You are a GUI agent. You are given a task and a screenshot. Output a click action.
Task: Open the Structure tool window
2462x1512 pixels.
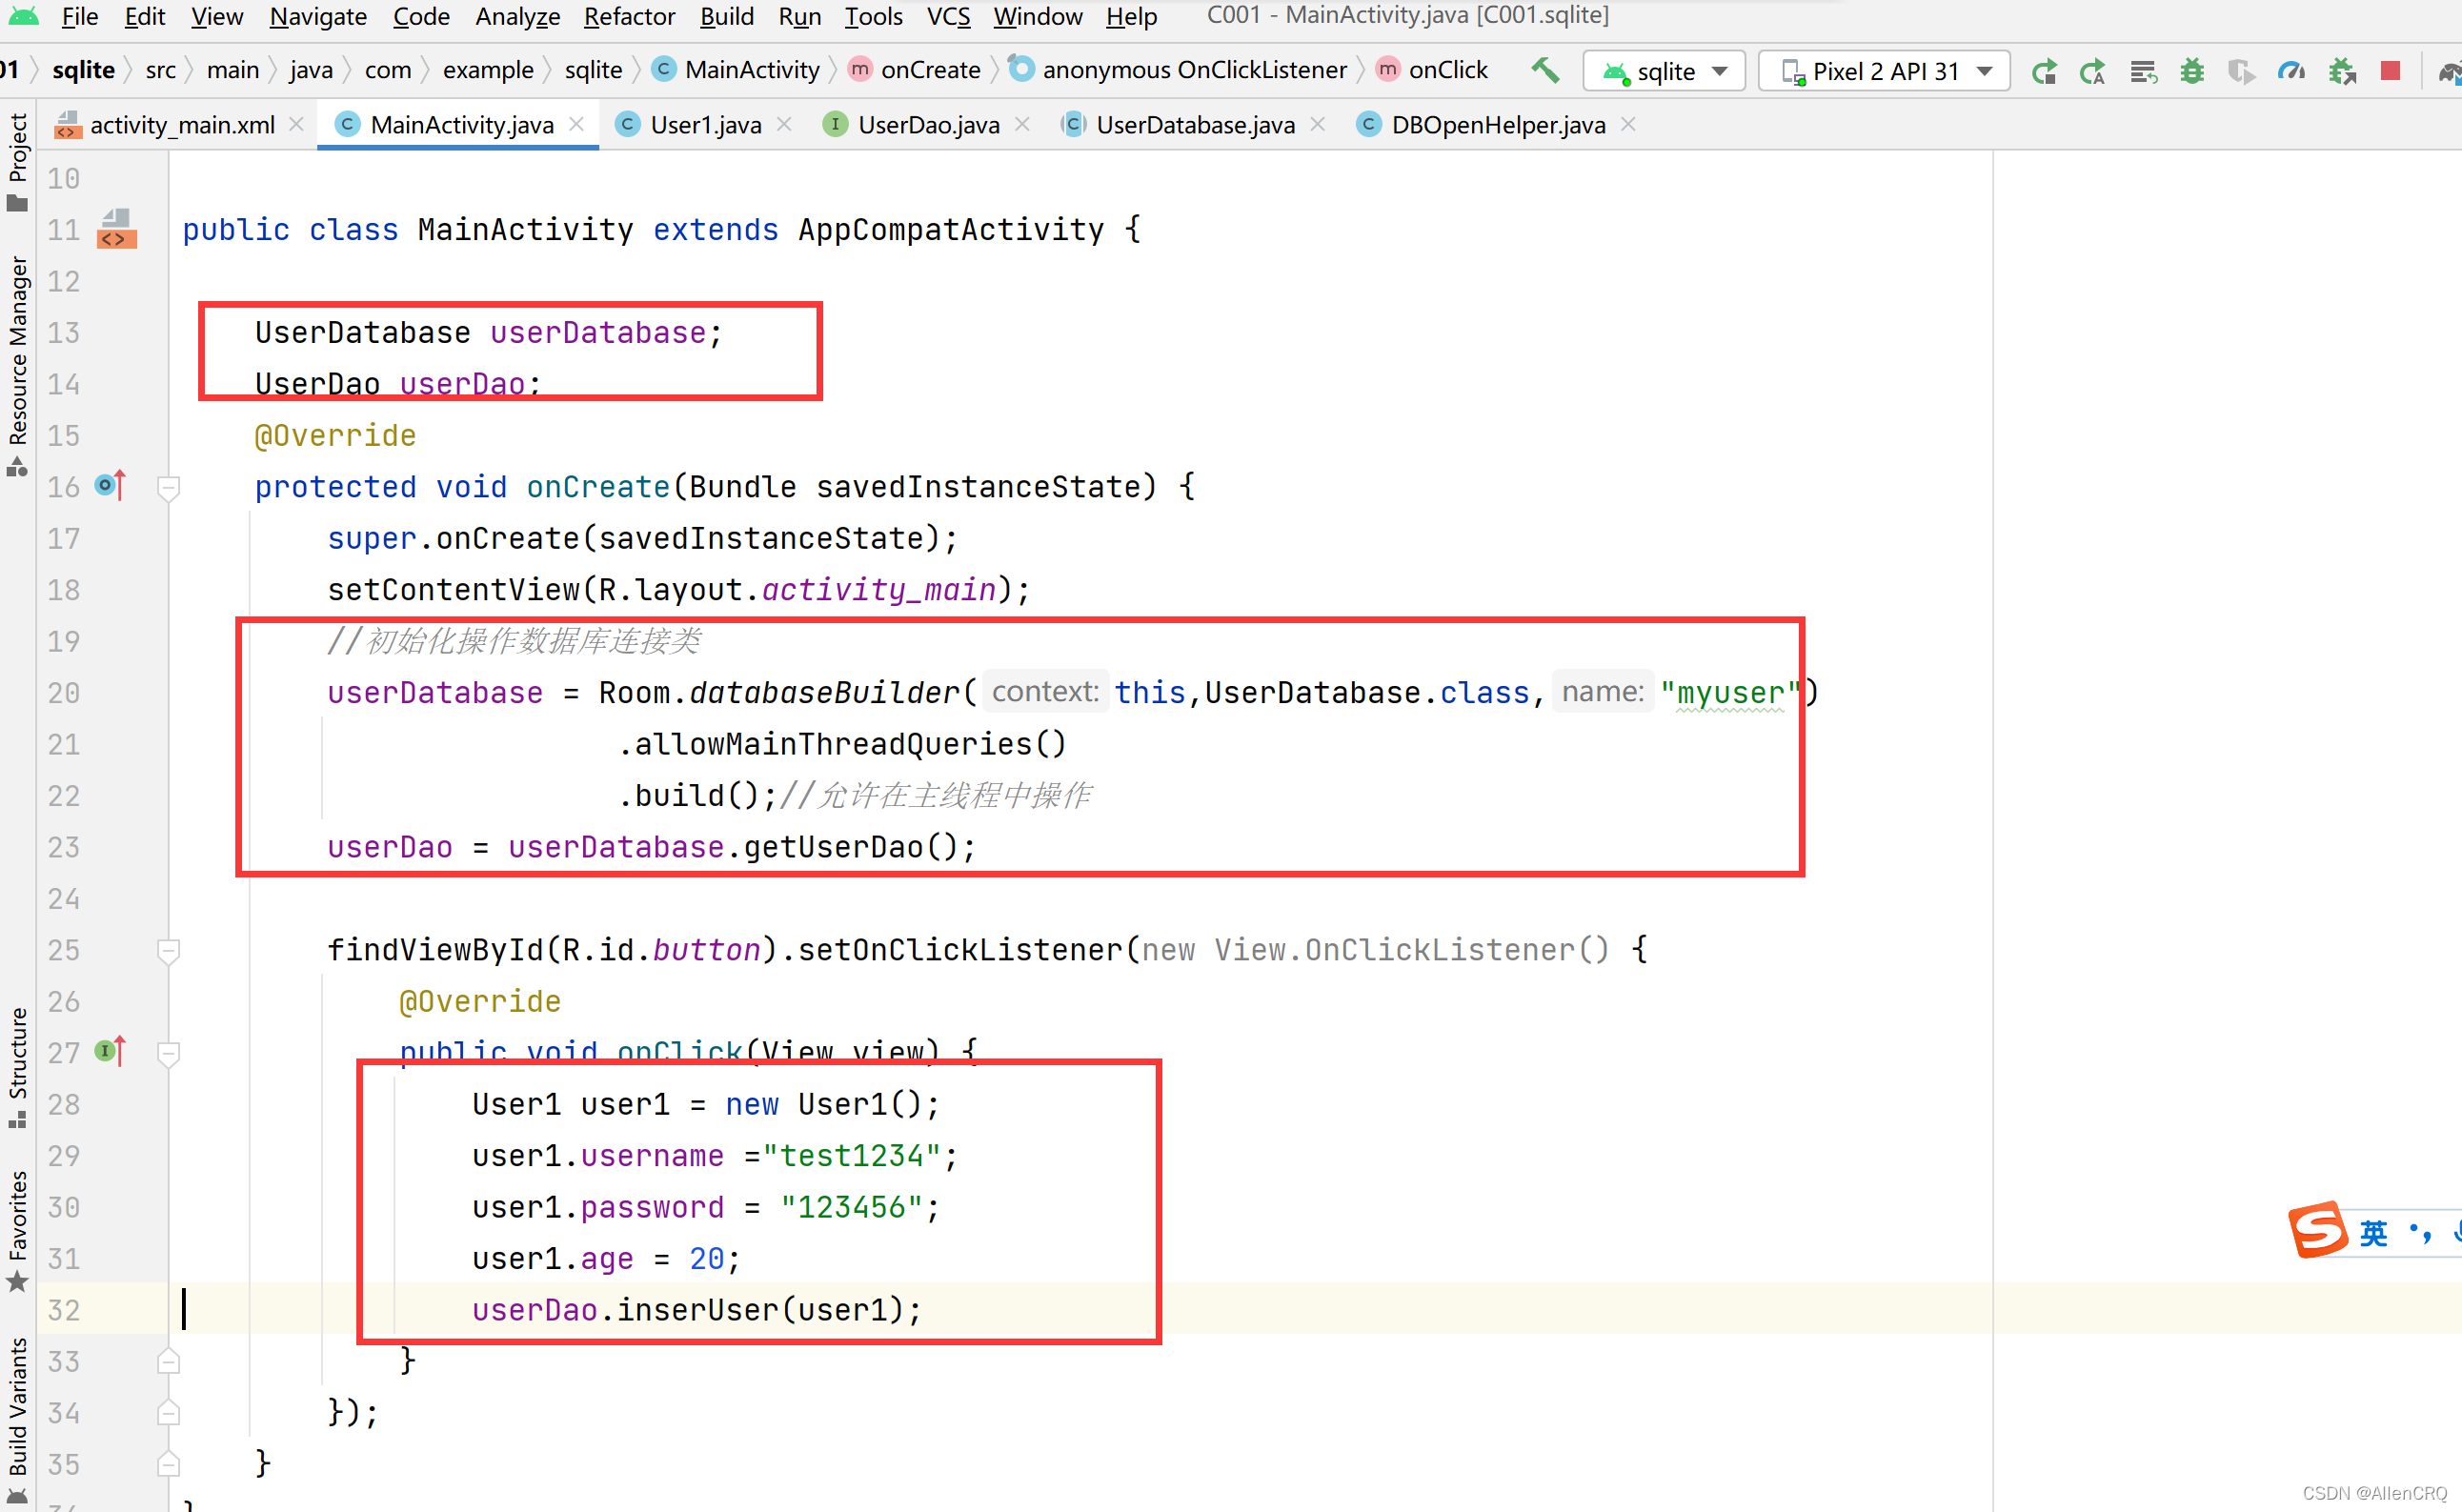(x=17, y=1066)
